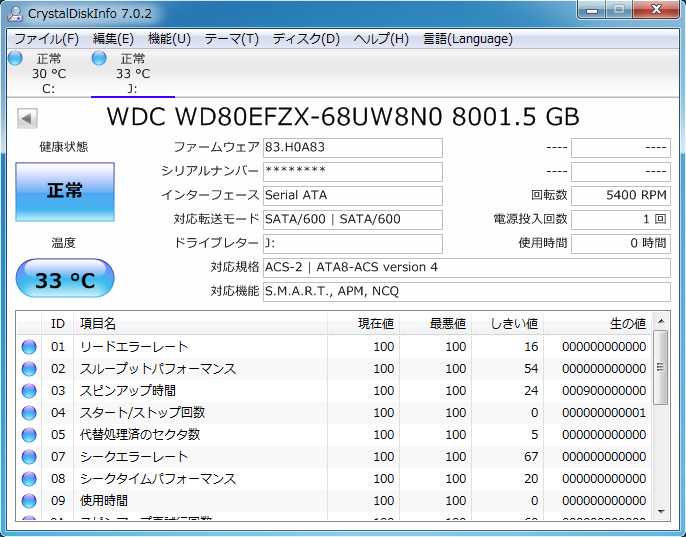
Task: Click the 5400 RPM rotation field
Action: [621, 196]
